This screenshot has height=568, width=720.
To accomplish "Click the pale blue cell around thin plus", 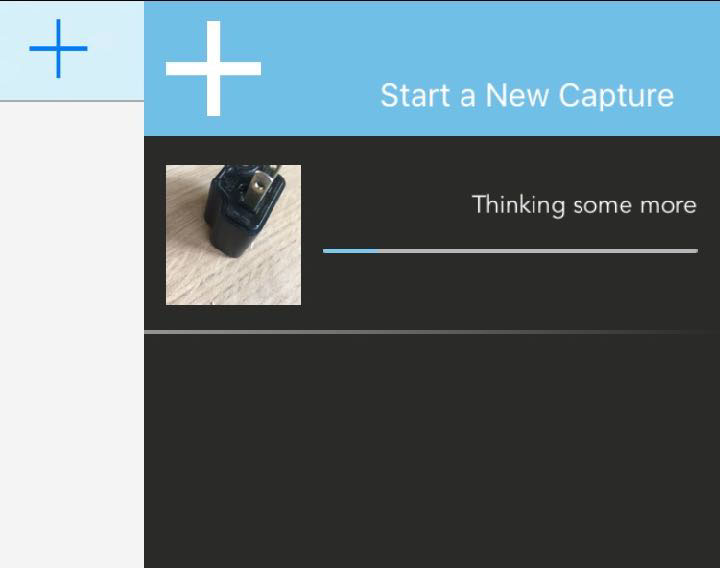I will point(72,50).
